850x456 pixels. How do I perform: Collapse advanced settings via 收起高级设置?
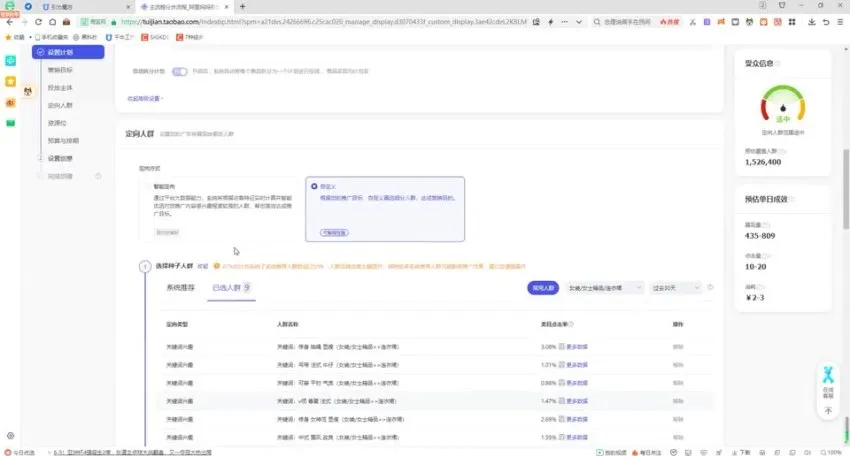pyautogui.click(x=145, y=98)
